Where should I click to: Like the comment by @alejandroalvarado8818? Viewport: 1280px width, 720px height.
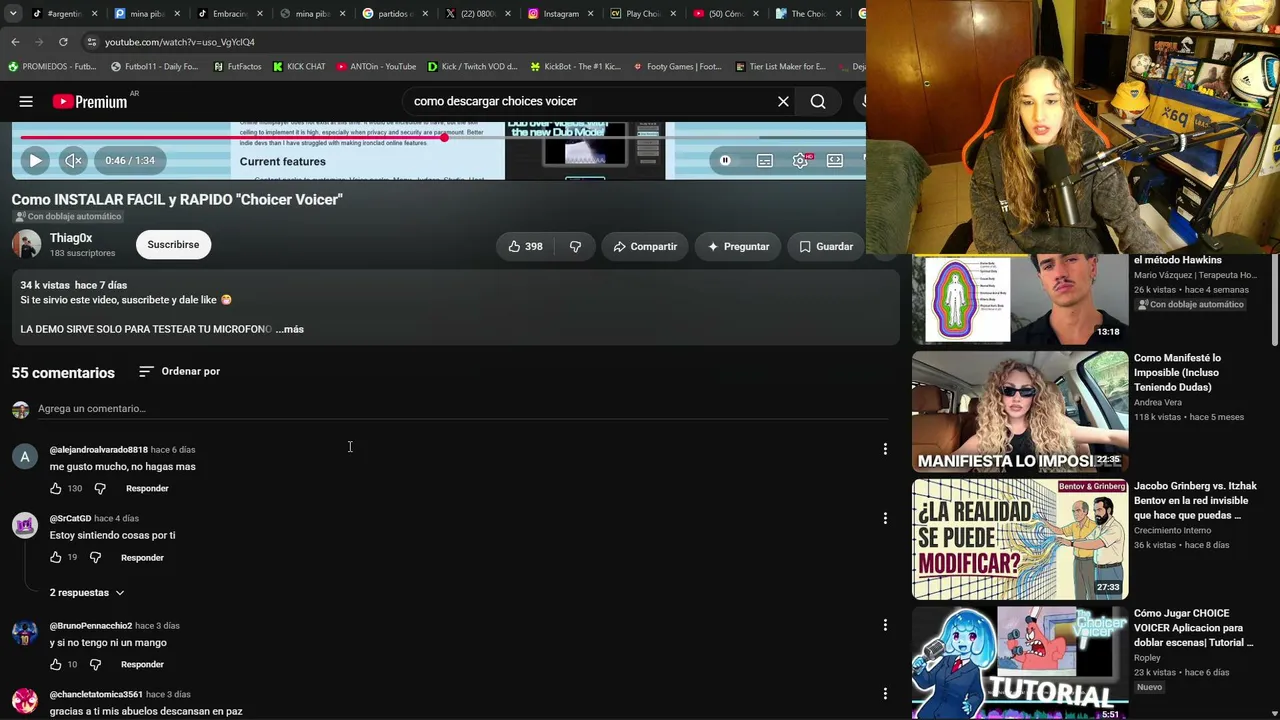coord(56,488)
